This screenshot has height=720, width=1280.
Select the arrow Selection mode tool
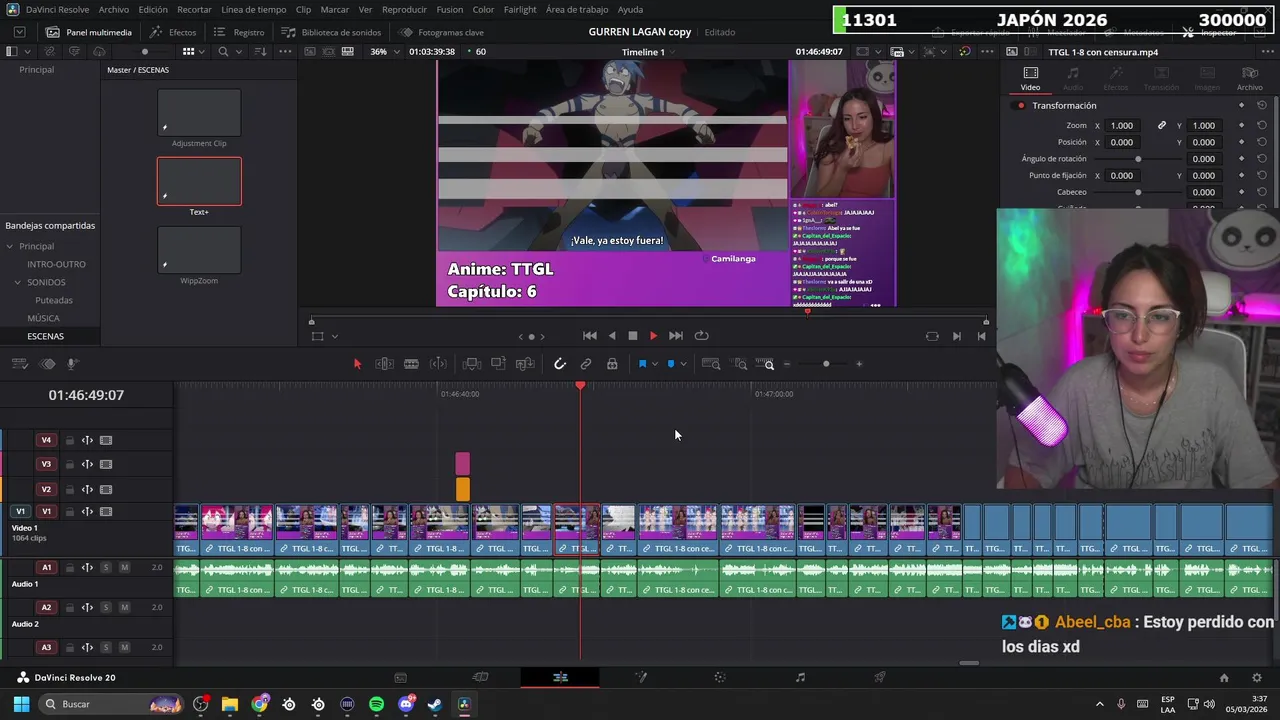pos(357,364)
